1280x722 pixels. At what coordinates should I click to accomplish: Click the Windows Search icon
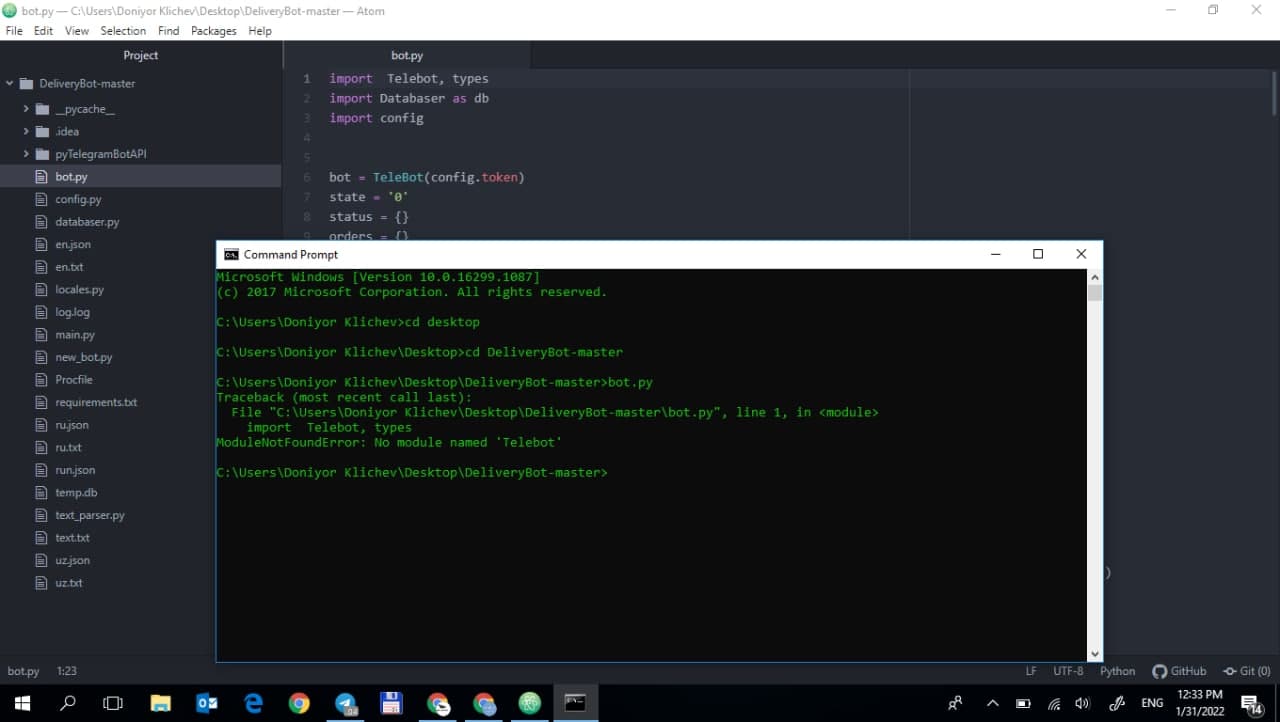tap(67, 703)
